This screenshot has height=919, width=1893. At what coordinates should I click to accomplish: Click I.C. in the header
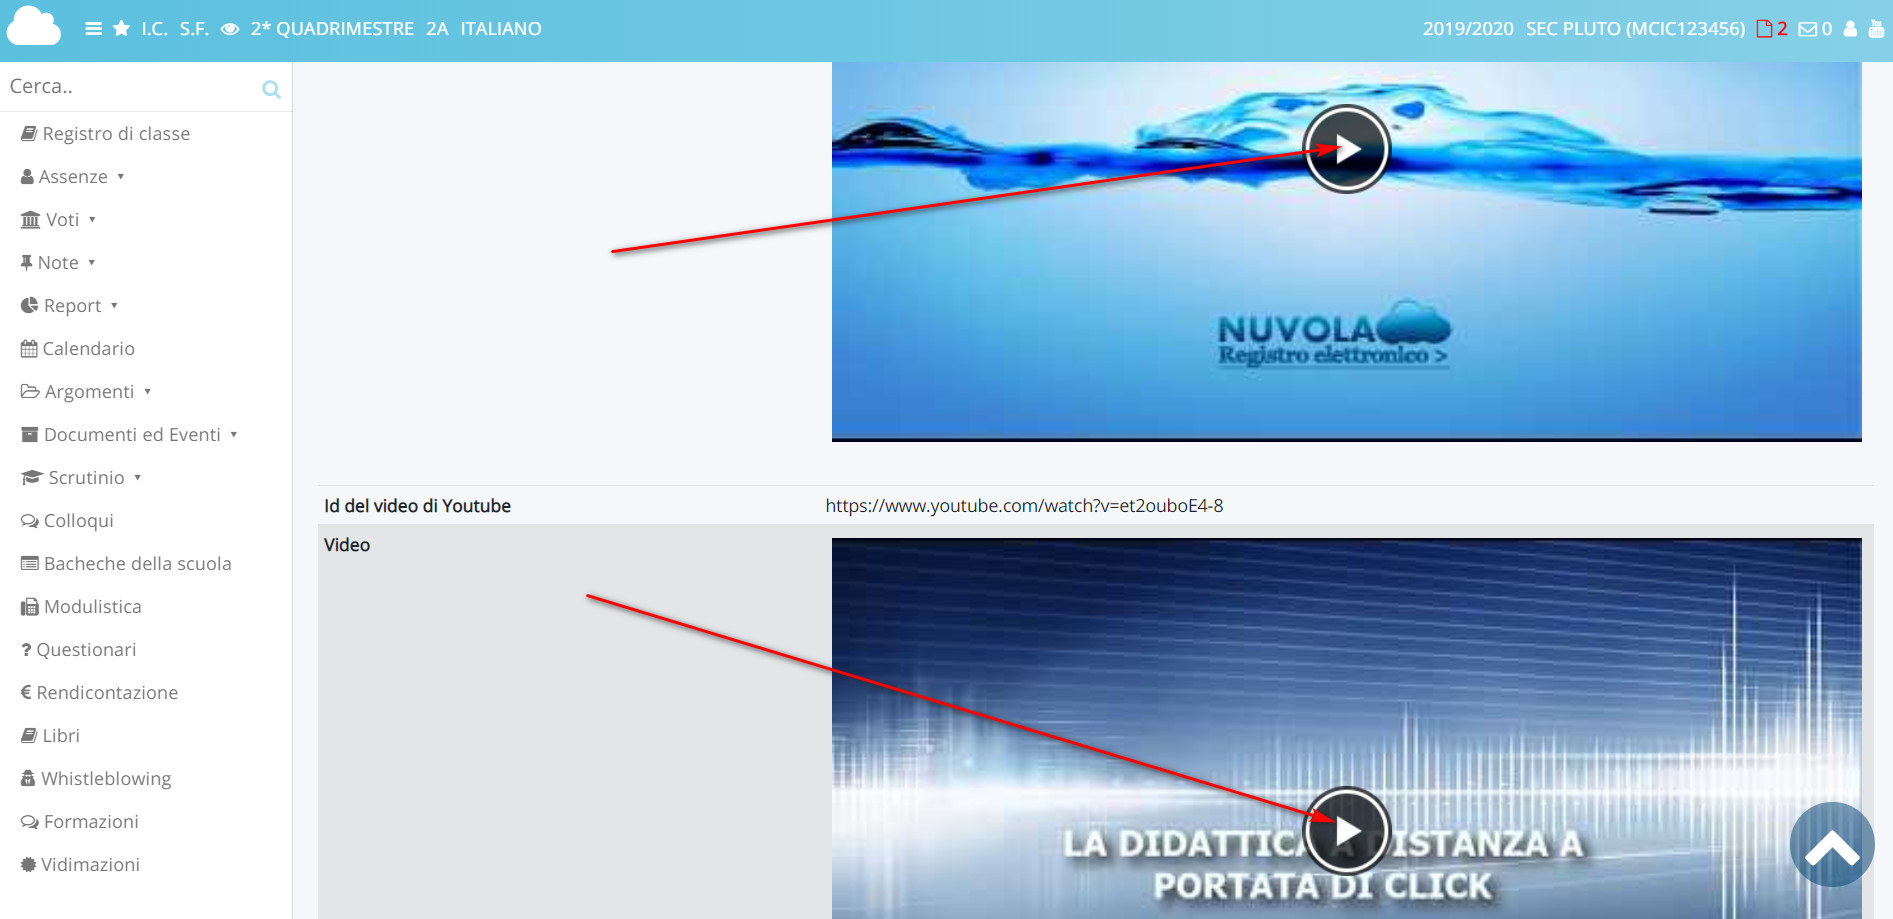(x=154, y=29)
